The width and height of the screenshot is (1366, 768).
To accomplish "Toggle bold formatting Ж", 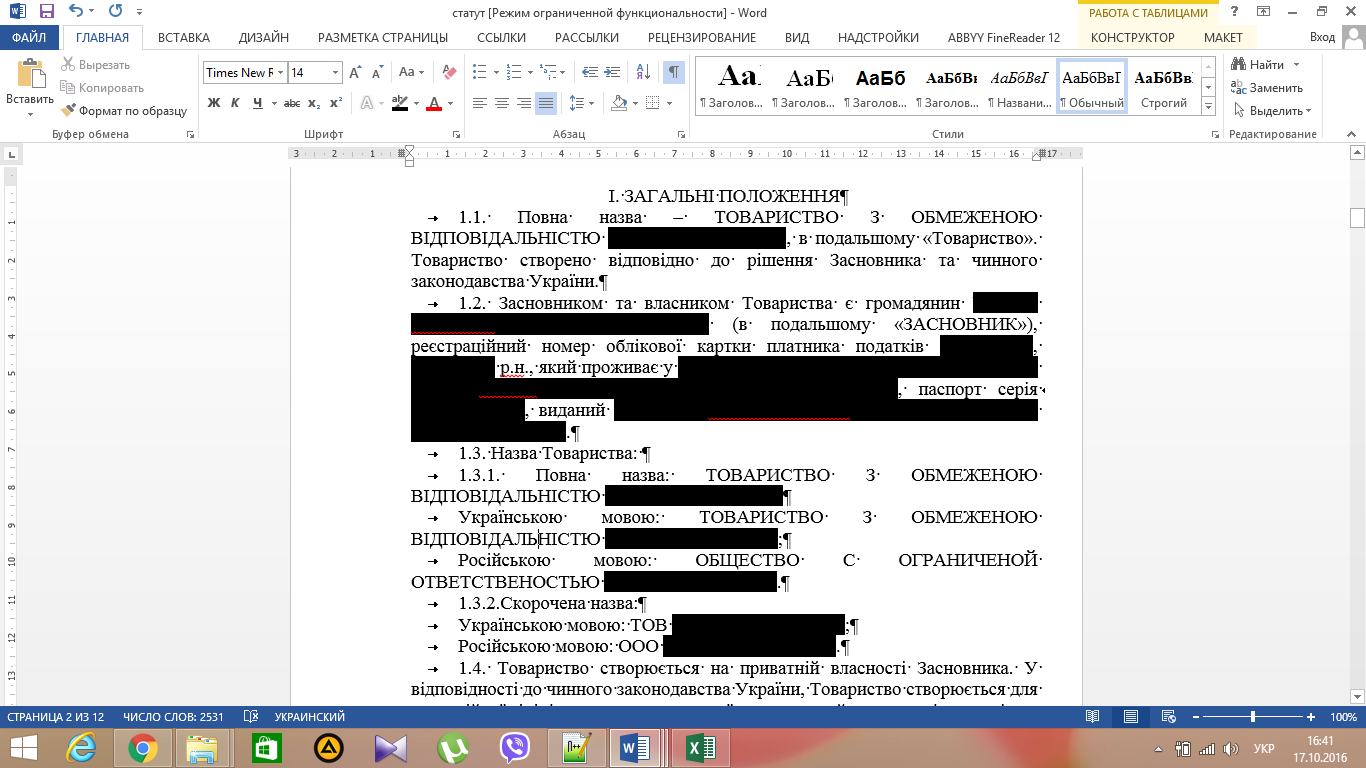I will pos(213,103).
